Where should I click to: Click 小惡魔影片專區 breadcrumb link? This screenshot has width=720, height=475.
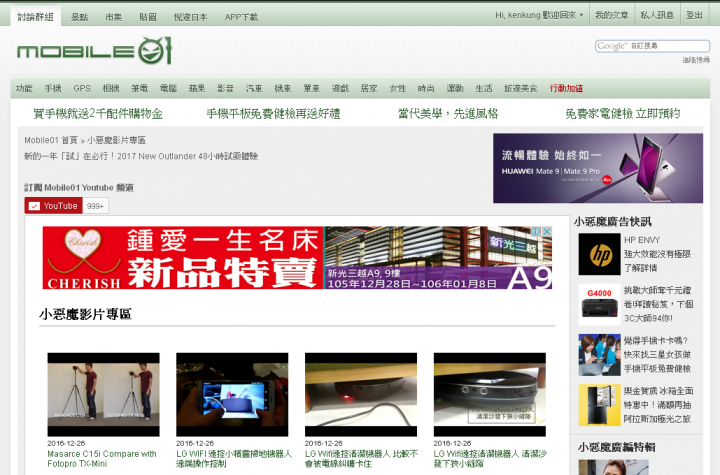coord(116,140)
